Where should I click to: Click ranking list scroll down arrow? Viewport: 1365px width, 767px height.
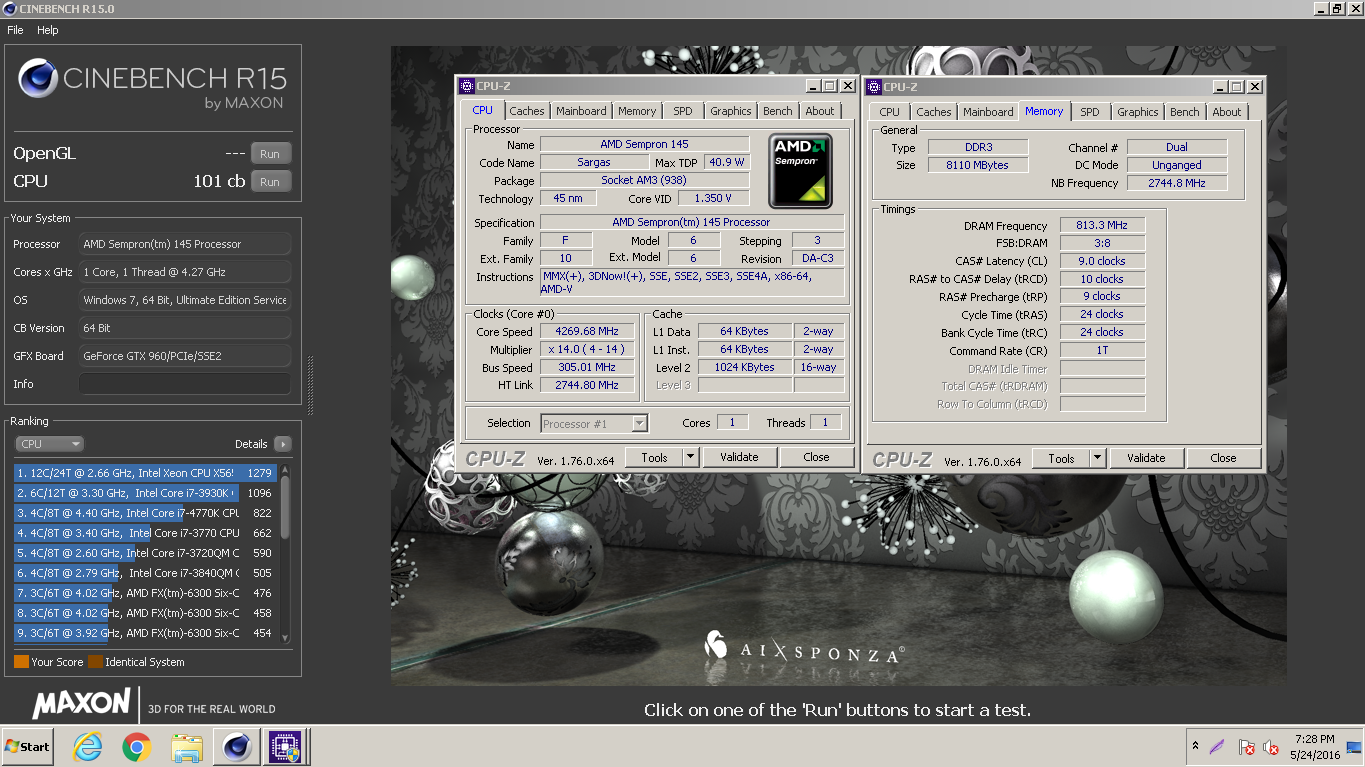(x=285, y=638)
